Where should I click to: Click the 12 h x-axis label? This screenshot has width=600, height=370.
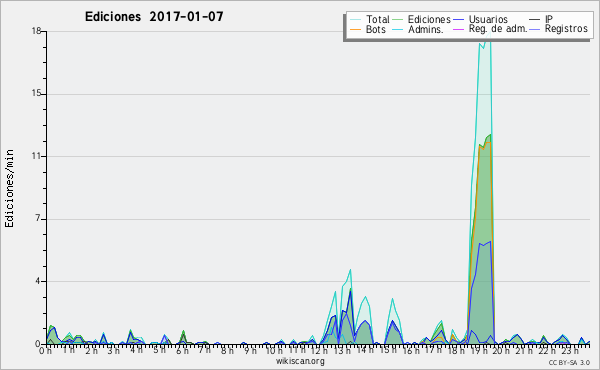[318, 351]
